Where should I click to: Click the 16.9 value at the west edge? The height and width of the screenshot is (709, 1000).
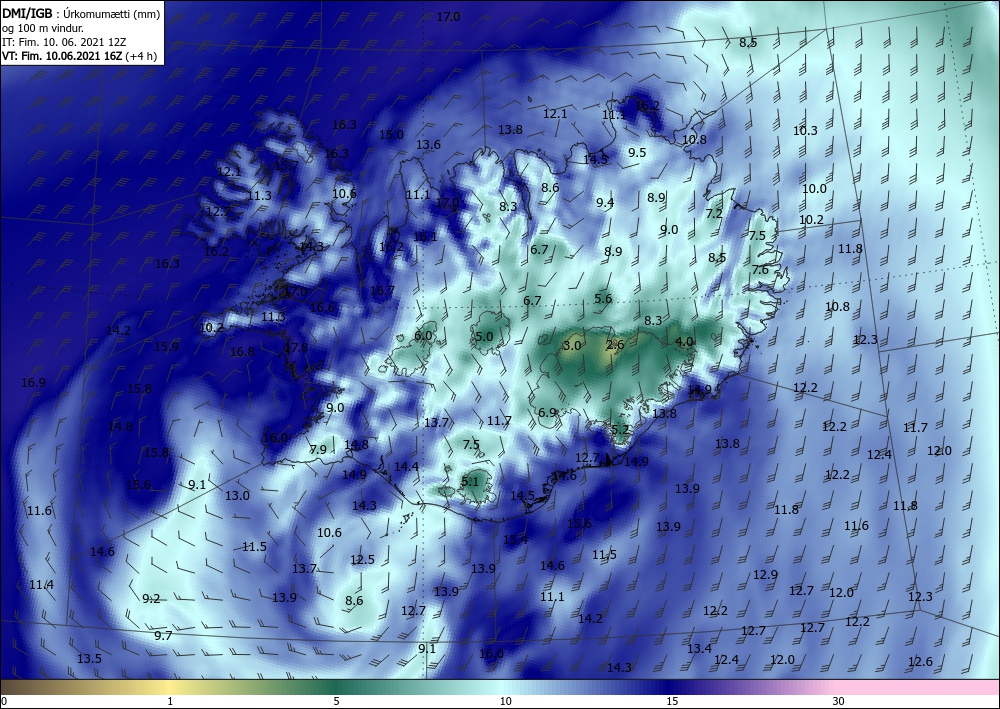pyautogui.click(x=33, y=383)
